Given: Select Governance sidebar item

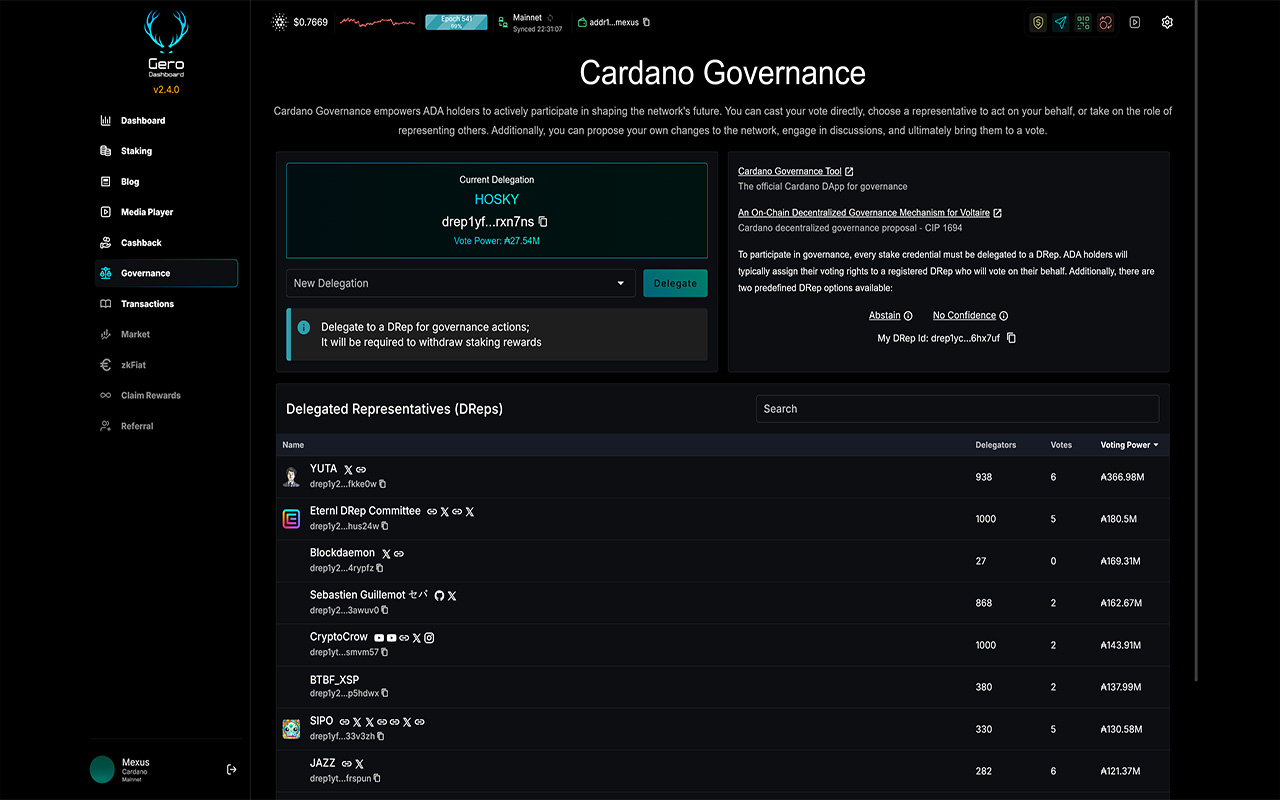Looking at the screenshot, I should [x=166, y=273].
